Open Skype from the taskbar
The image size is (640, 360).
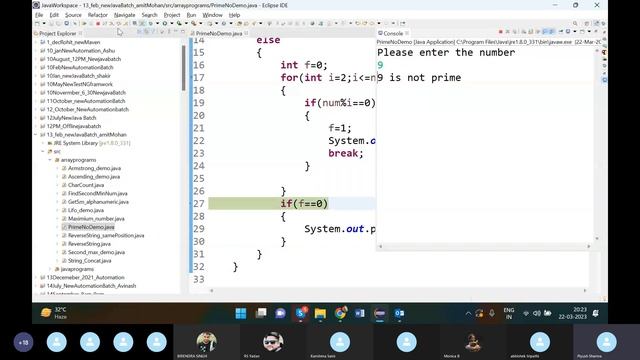coord(301,313)
